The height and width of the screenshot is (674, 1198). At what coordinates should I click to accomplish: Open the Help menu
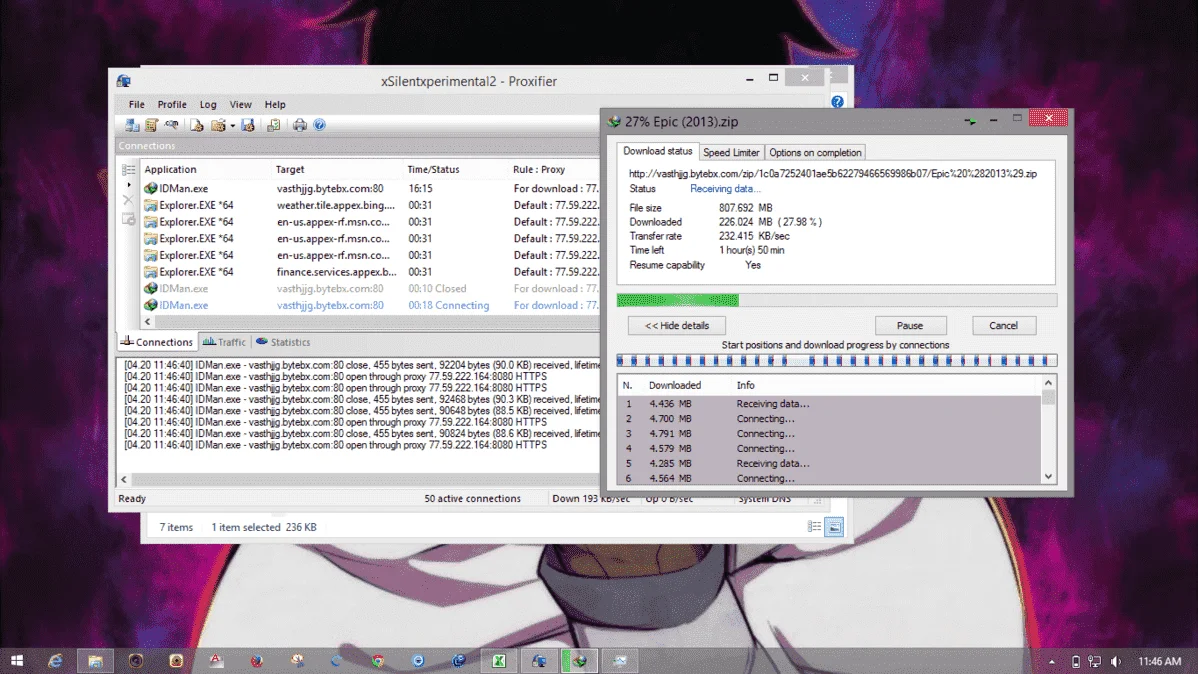coord(275,105)
